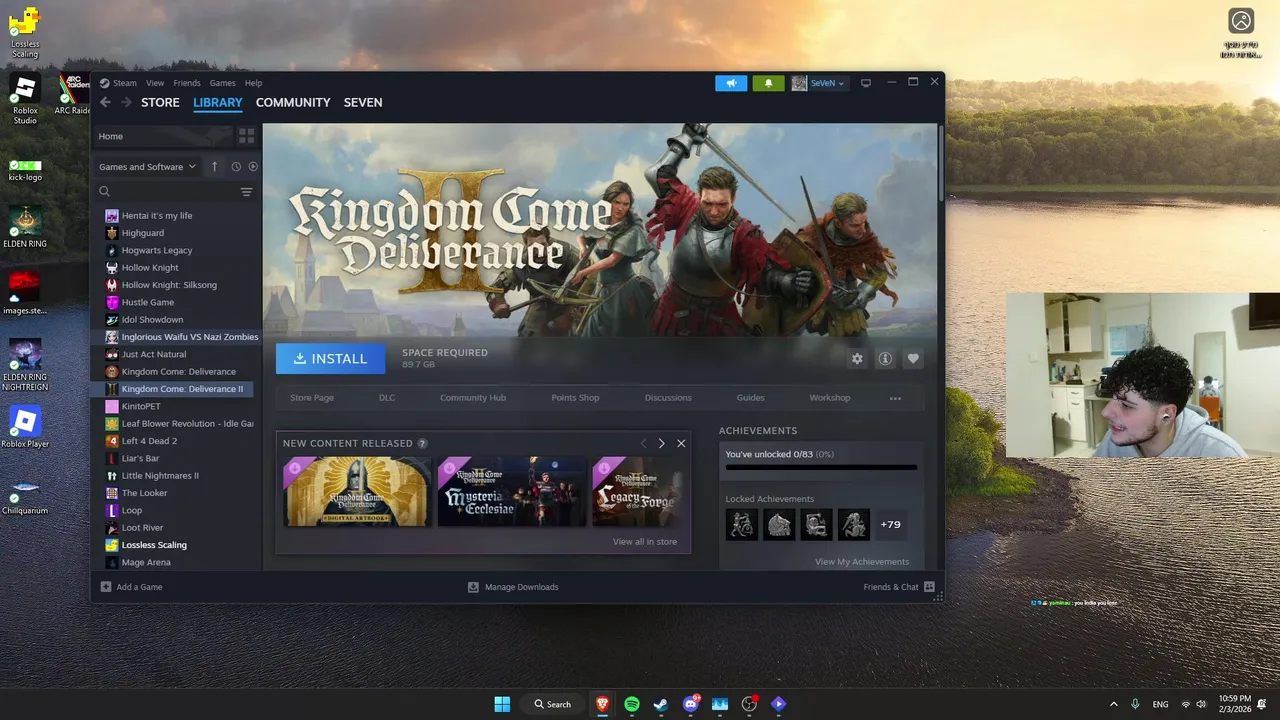1280x720 pixels.
Task: Go forward with the Steam forward arrow
Action: coord(127,102)
